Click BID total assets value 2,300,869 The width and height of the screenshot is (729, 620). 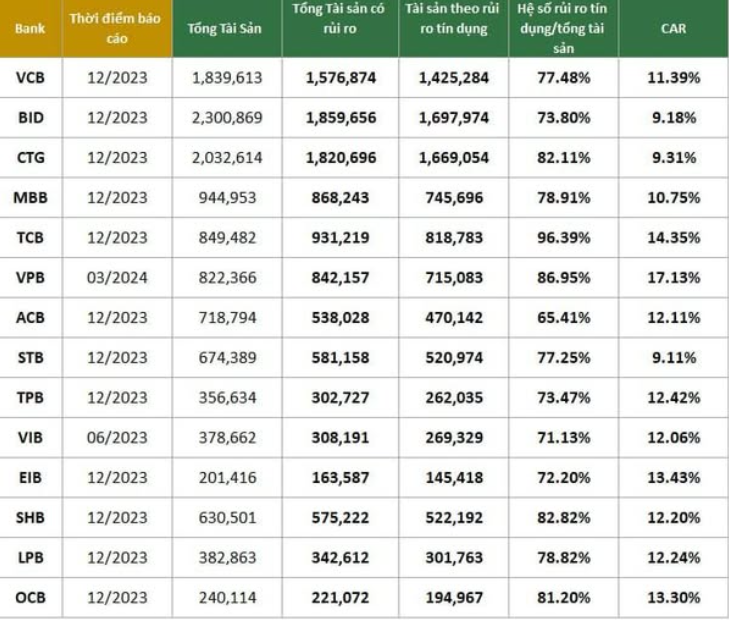tap(229, 118)
